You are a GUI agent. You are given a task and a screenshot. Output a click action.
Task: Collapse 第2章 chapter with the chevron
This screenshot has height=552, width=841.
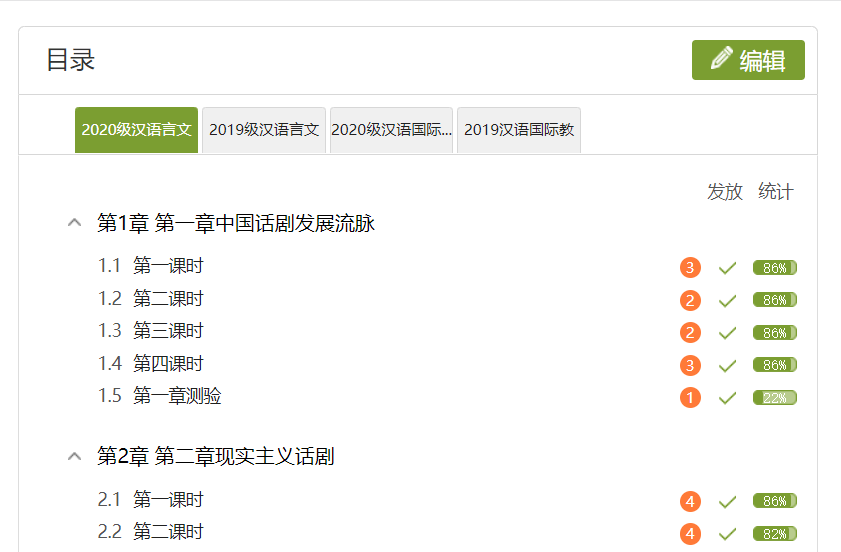(74, 457)
